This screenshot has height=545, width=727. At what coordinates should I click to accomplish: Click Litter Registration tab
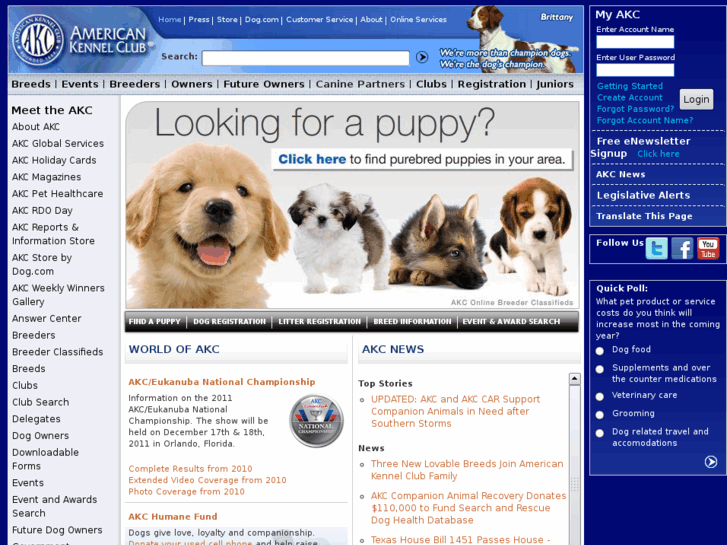pyautogui.click(x=319, y=321)
